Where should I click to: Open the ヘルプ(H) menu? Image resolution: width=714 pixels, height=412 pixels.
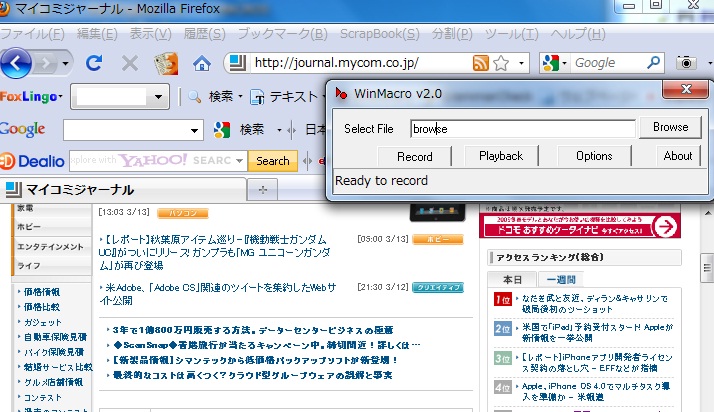pyautogui.click(x=578, y=34)
